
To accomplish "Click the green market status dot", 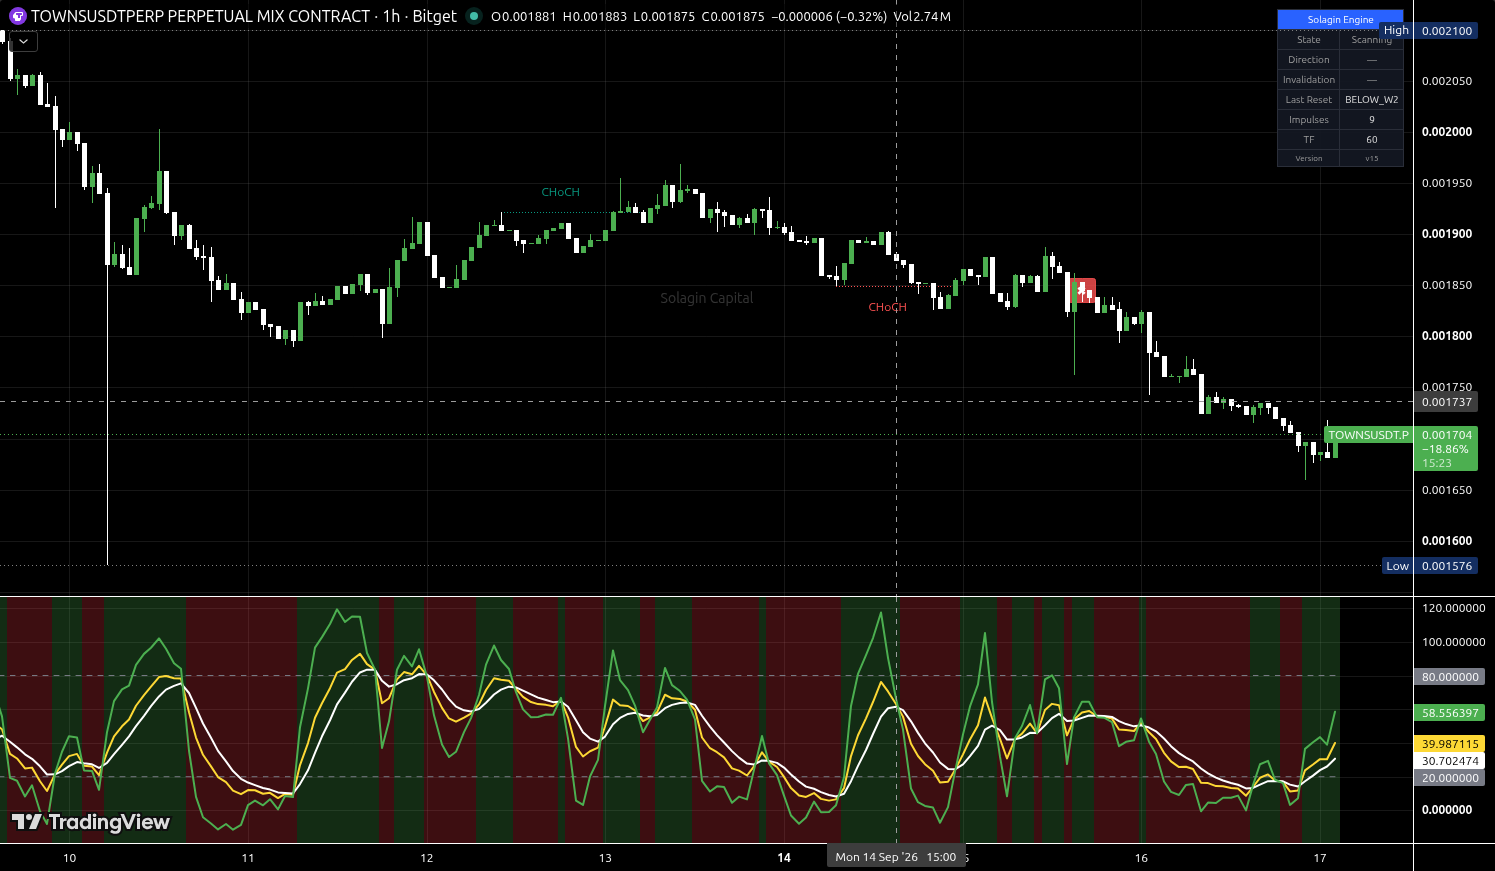I will click(473, 16).
